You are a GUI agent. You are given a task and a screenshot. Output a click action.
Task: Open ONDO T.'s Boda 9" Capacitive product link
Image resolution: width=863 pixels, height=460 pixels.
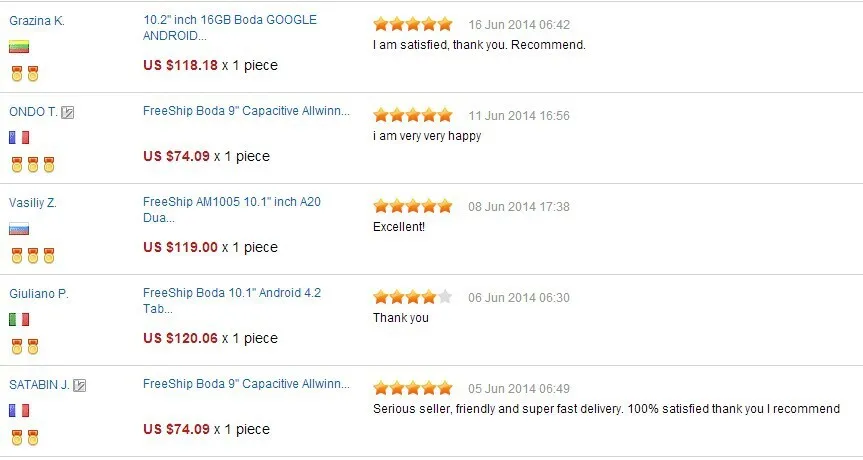(246, 111)
